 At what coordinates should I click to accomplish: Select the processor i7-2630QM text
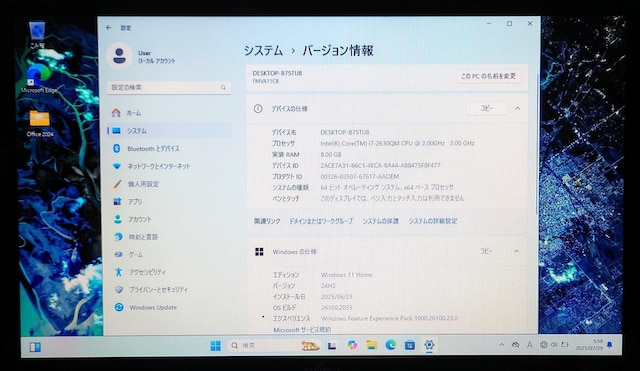click(397, 143)
